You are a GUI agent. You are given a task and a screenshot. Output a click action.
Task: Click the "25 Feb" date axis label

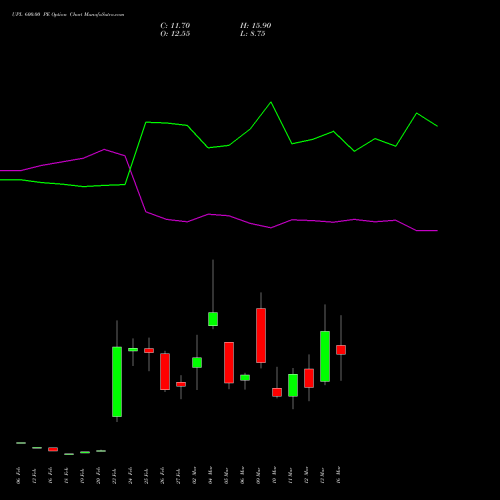pyautogui.click(x=146, y=475)
